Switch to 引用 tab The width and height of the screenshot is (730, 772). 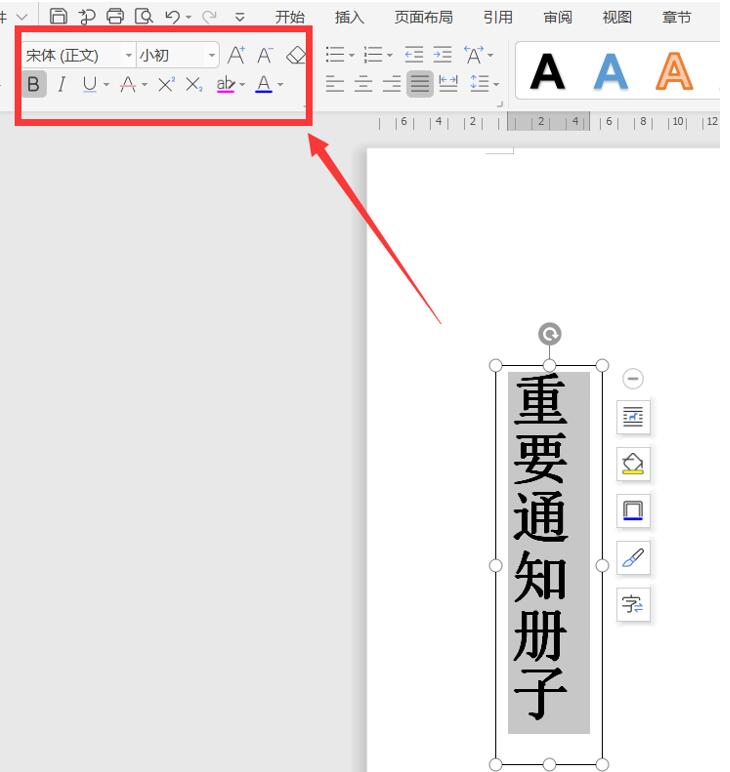tap(498, 18)
